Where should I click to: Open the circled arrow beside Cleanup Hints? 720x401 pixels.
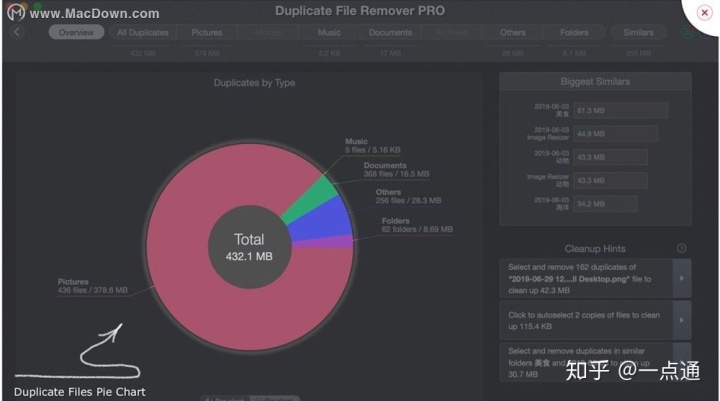pos(681,249)
